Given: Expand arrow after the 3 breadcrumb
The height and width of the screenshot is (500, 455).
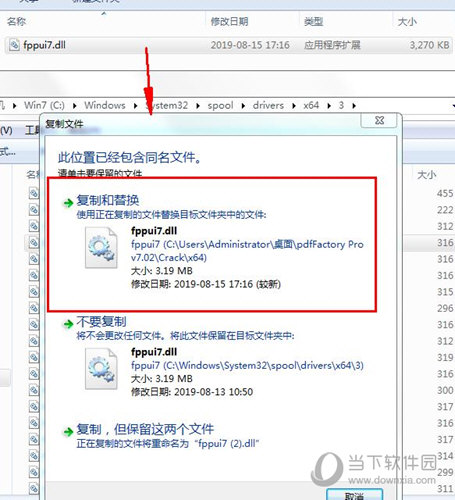Looking at the screenshot, I should [354, 106].
